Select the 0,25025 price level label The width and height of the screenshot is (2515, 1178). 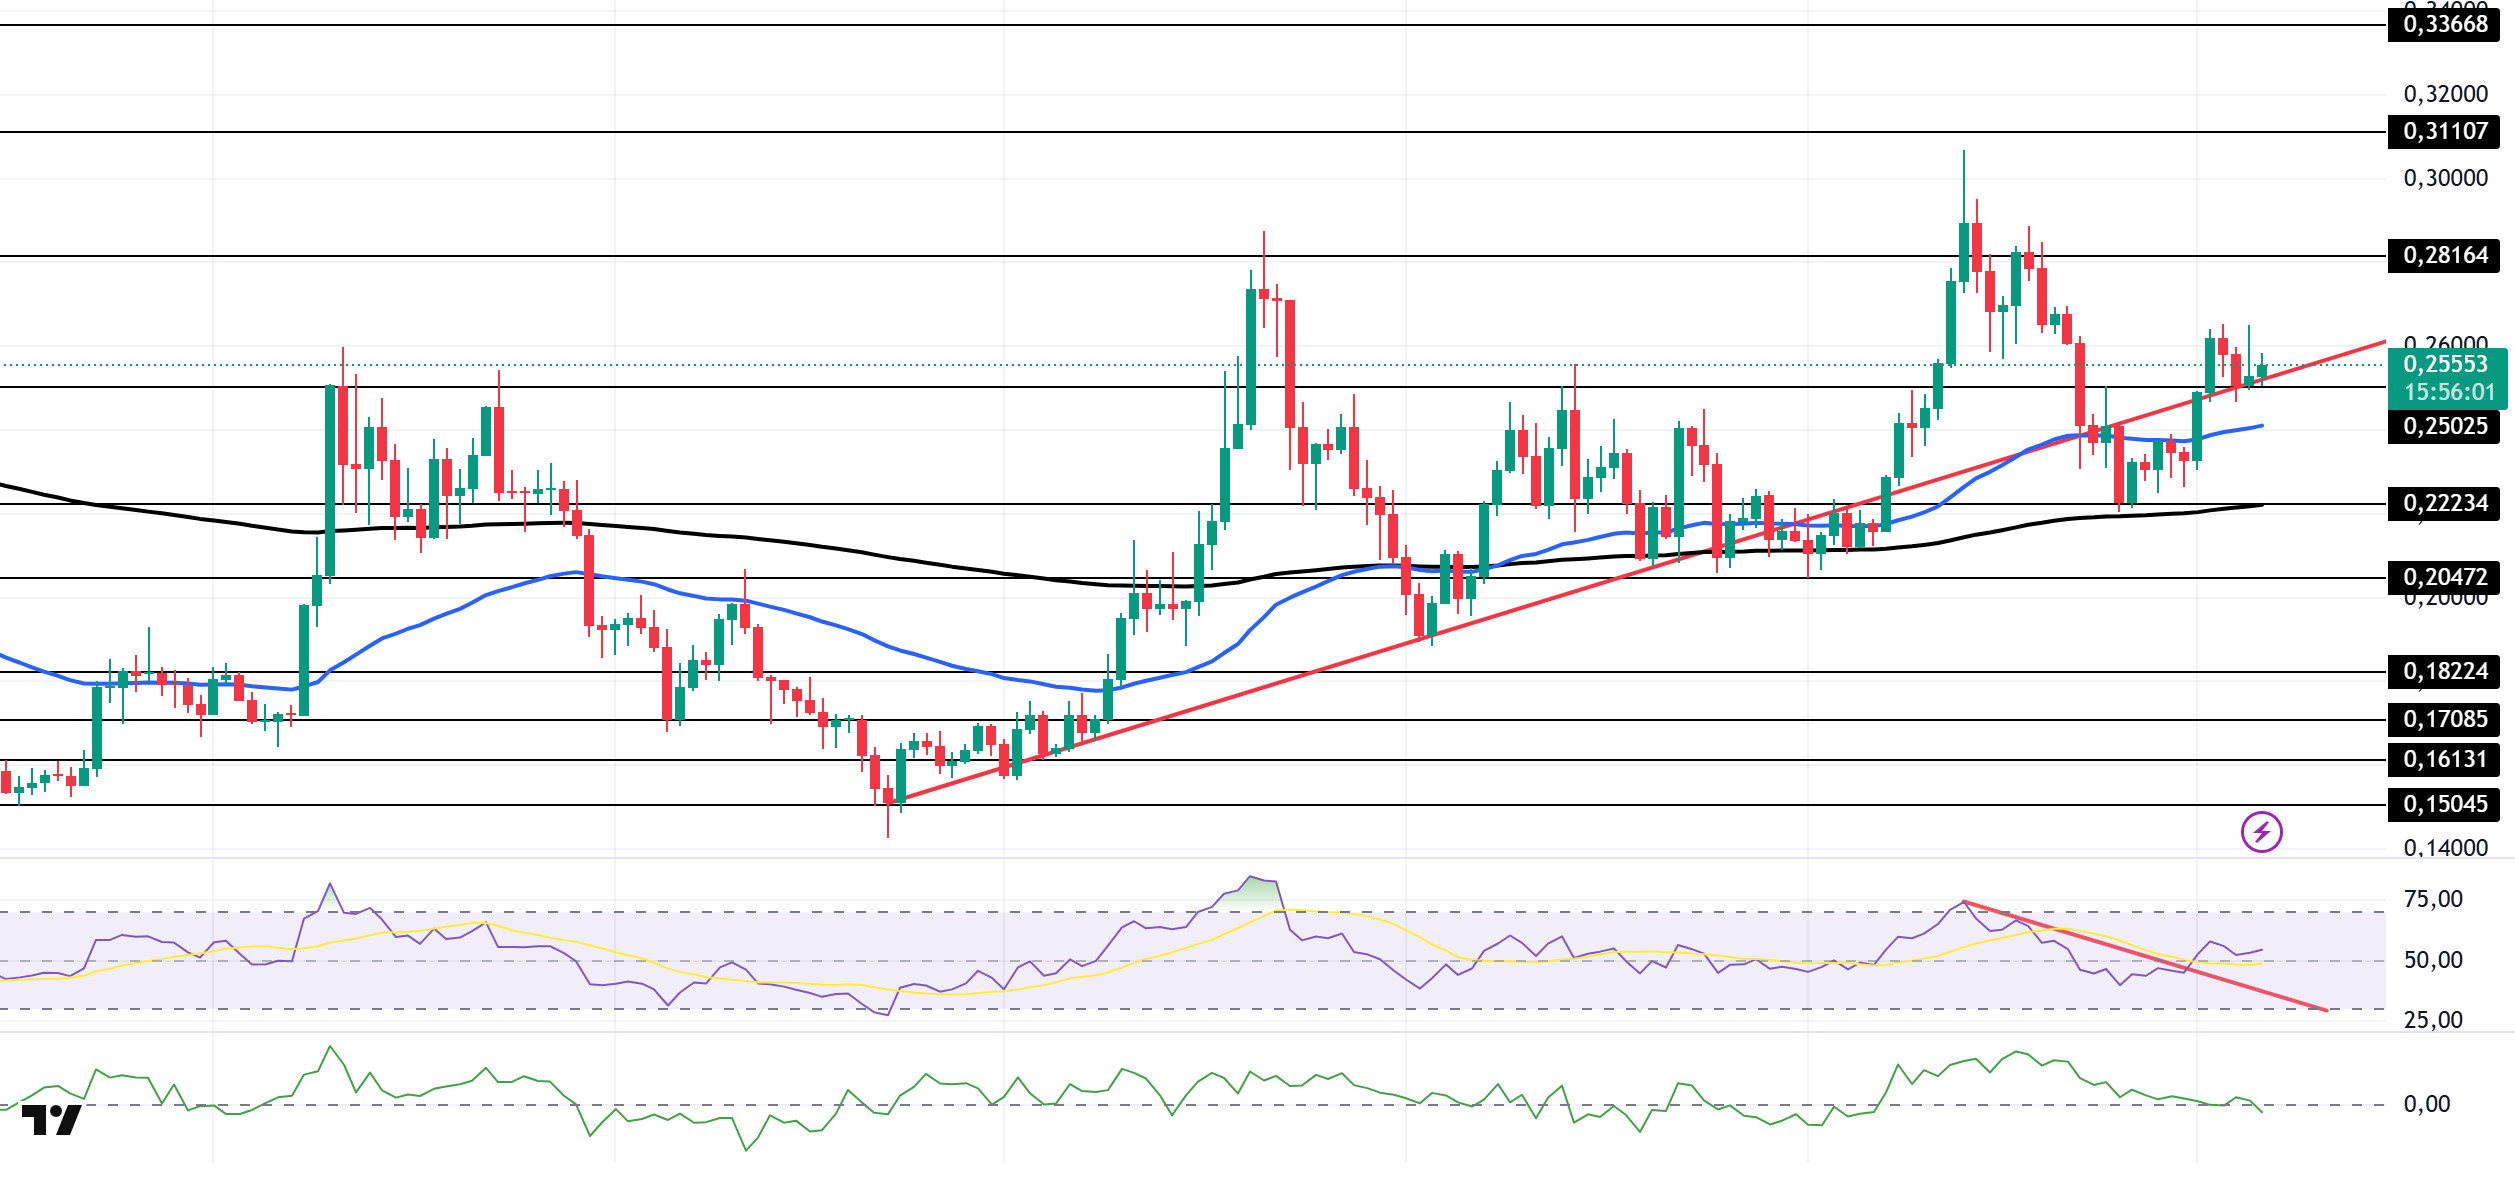pyautogui.click(x=2444, y=426)
